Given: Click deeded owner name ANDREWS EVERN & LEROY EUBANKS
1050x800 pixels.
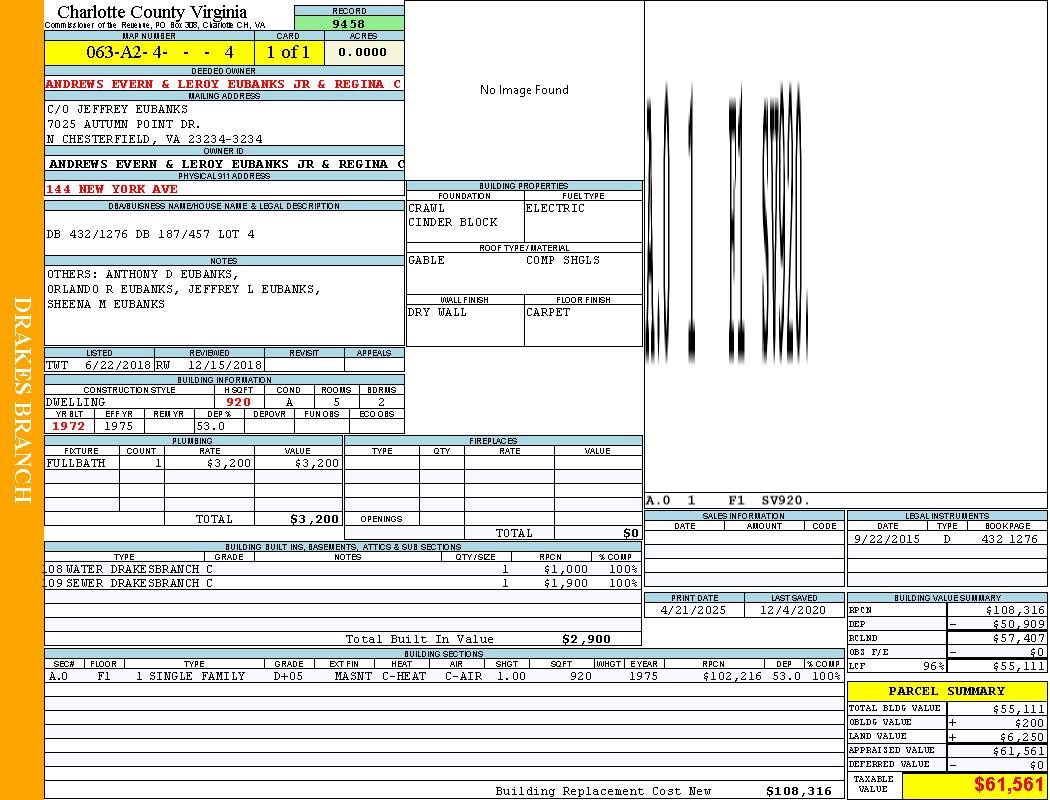Looking at the screenshot, I should pos(223,84).
